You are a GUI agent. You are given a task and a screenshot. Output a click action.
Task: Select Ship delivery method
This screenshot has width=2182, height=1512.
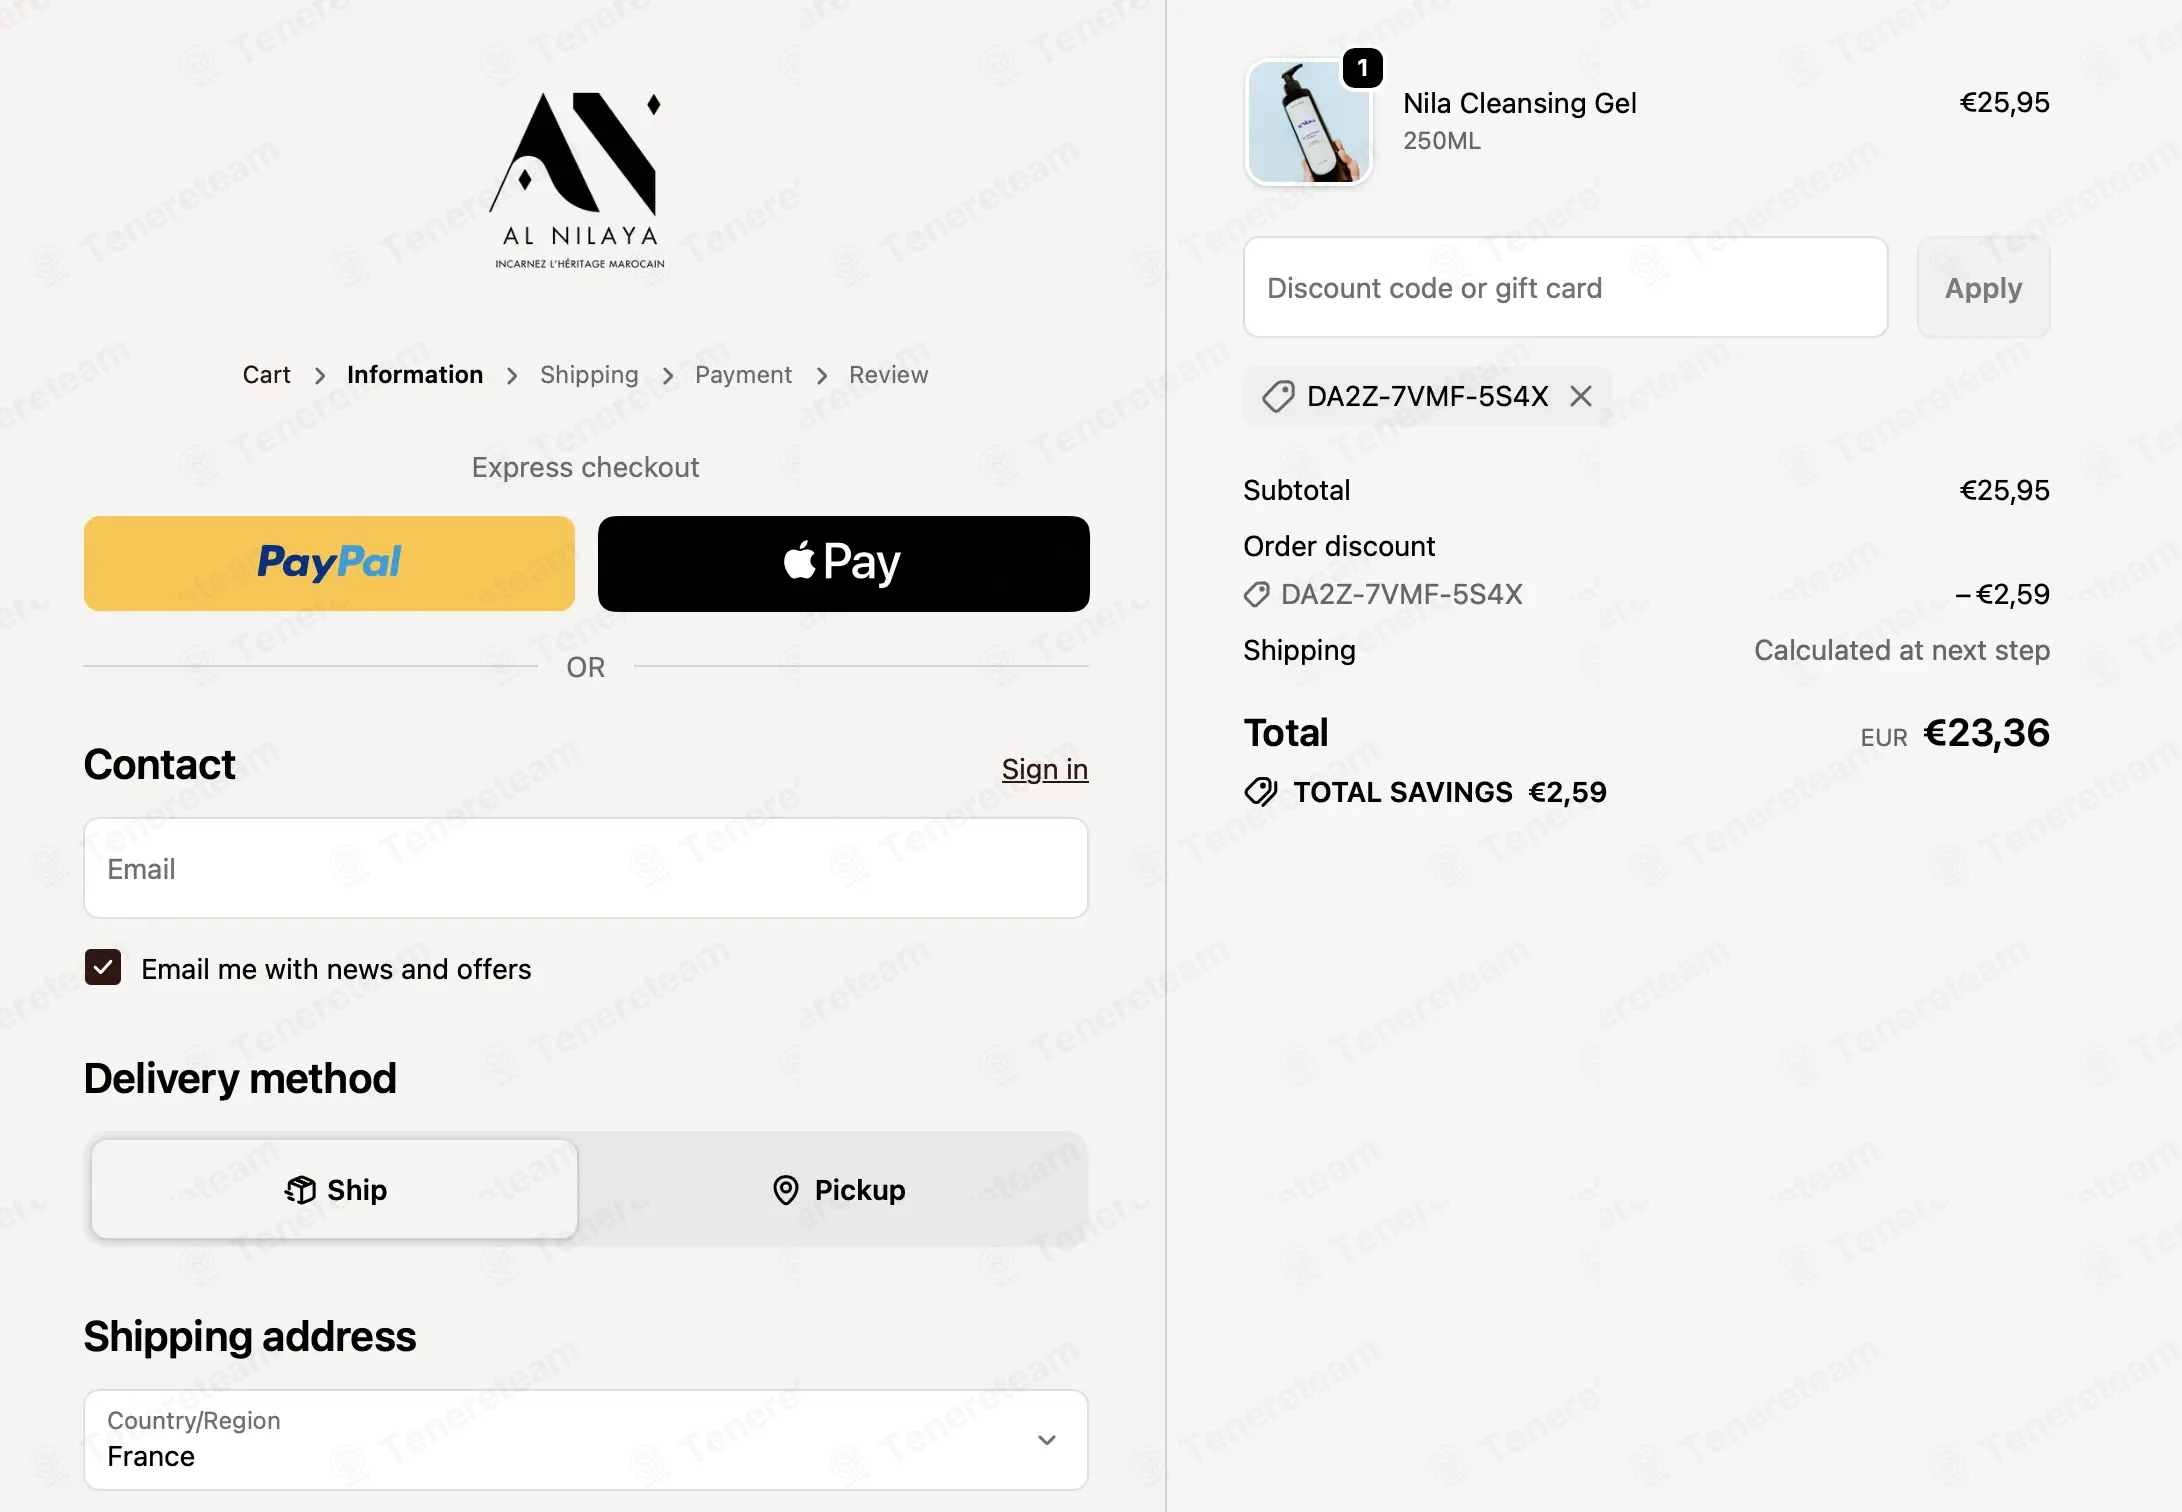[335, 1190]
